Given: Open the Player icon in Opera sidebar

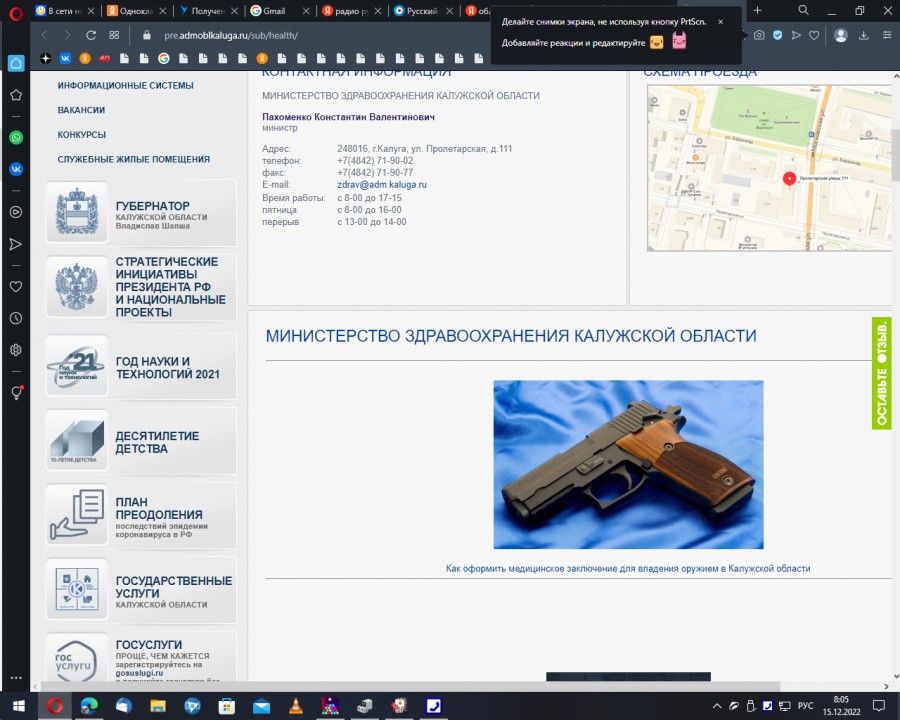Looking at the screenshot, I should coord(16,212).
